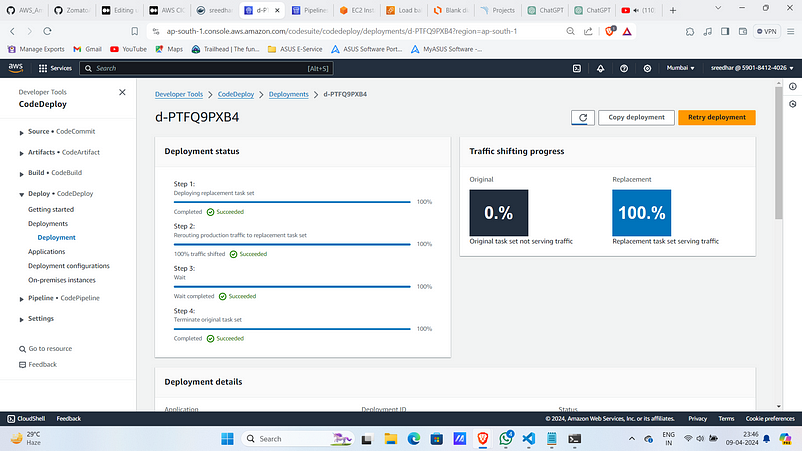Expand Build CodeBuild section
The width and height of the screenshot is (802, 451).
pyautogui.click(x=21, y=174)
